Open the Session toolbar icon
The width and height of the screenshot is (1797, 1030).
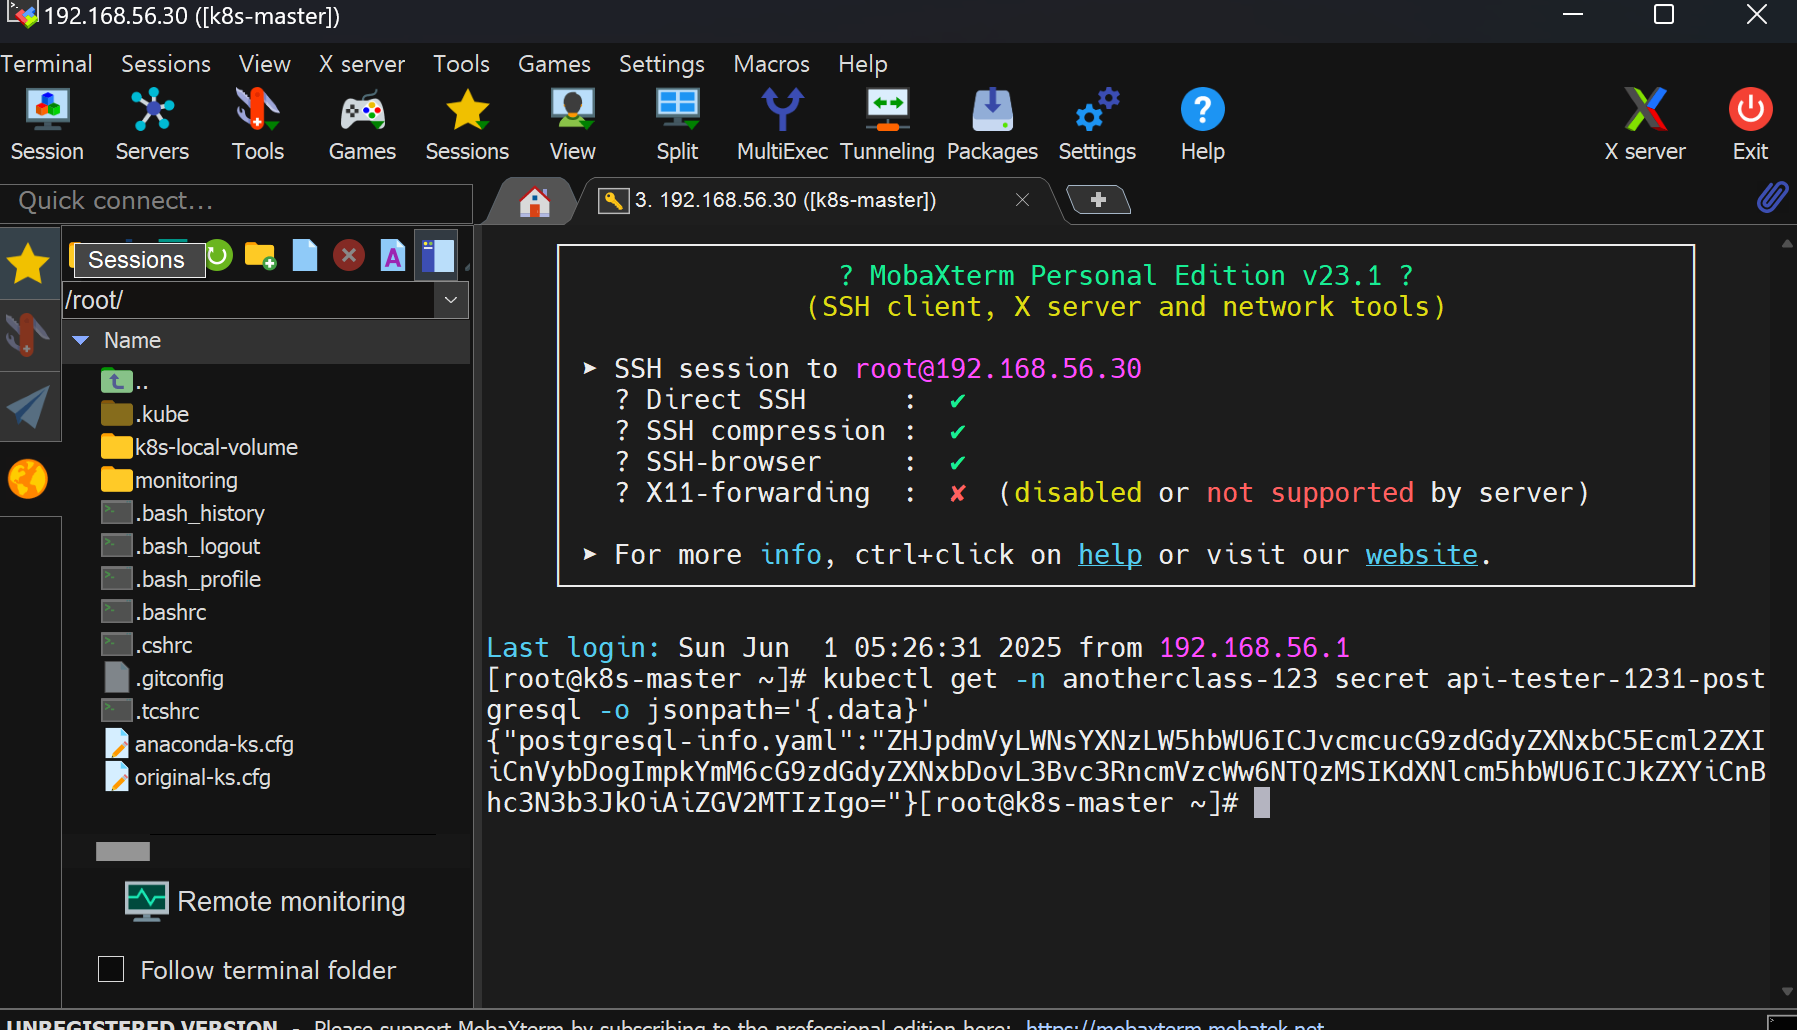47,125
